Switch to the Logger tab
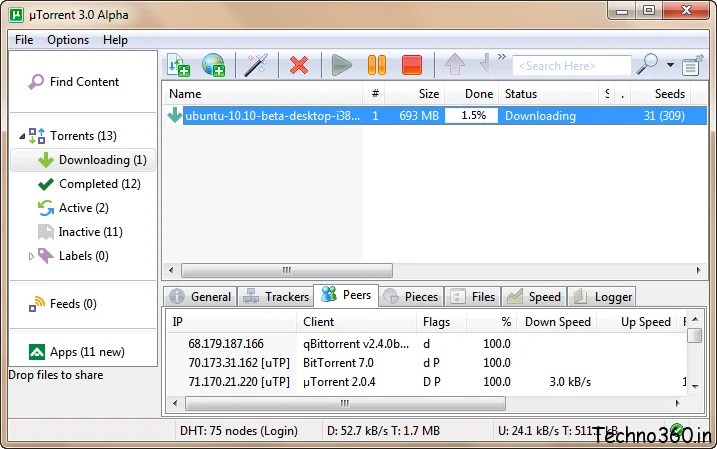 (602, 297)
